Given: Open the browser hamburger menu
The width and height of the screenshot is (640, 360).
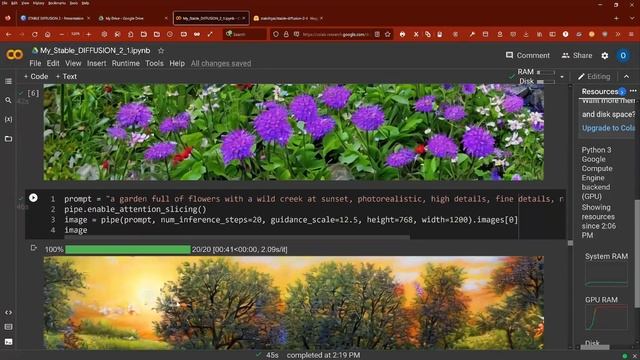Looking at the screenshot, I should (631, 35).
